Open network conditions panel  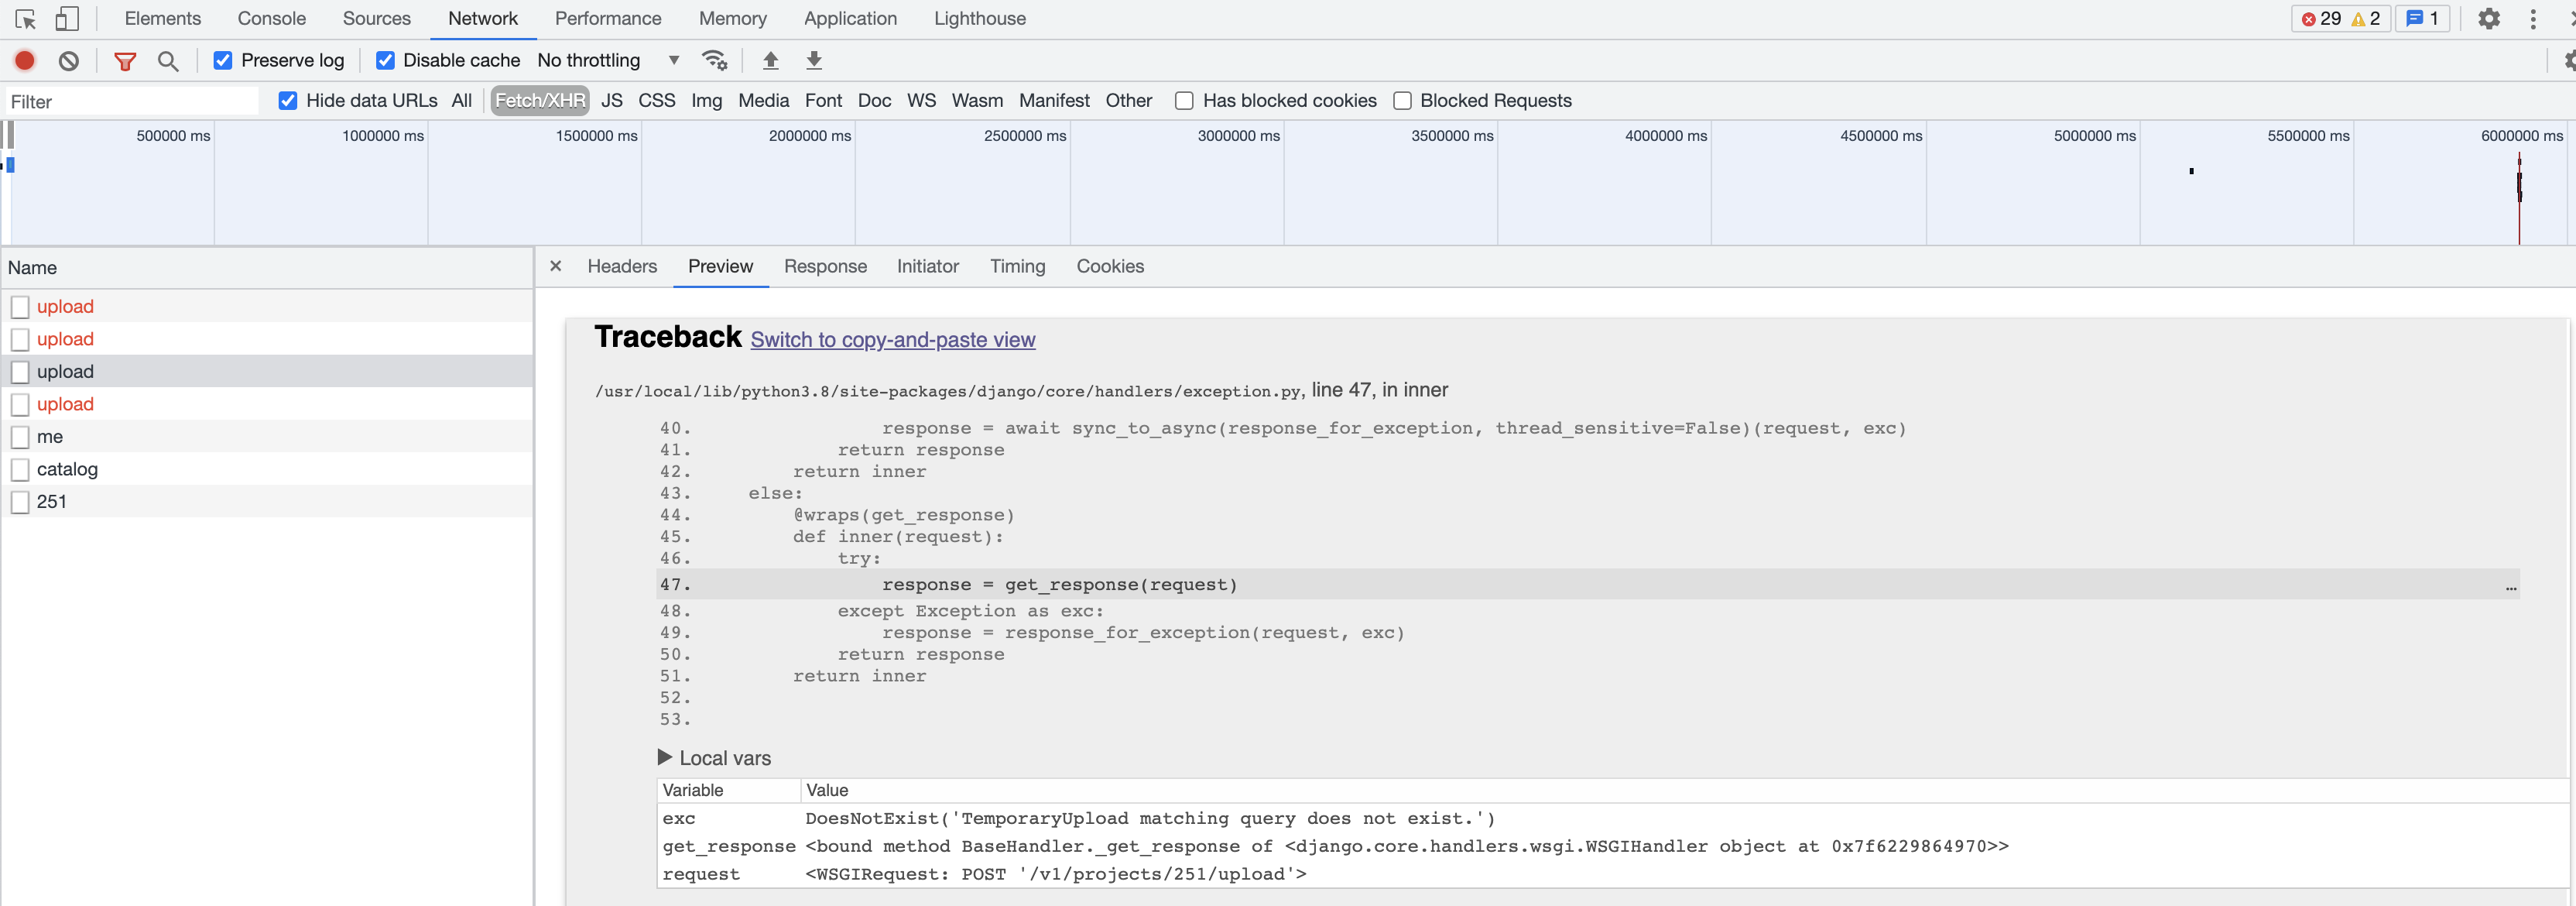tap(715, 60)
